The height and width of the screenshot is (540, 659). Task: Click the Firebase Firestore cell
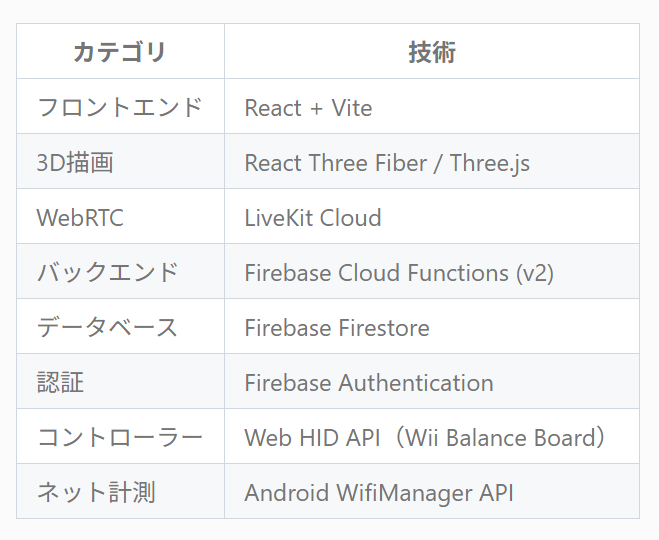click(x=337, y=328)
